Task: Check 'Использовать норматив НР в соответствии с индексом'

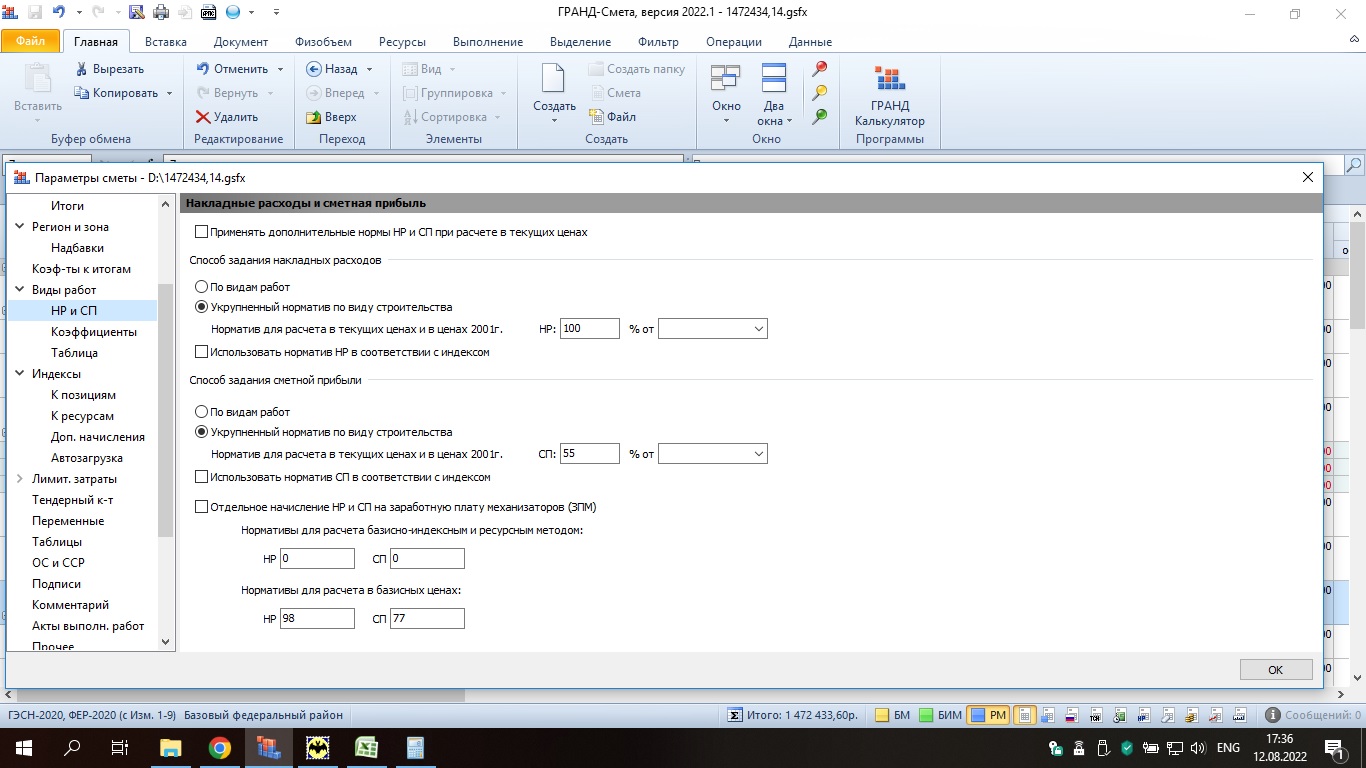Action: 202,352
